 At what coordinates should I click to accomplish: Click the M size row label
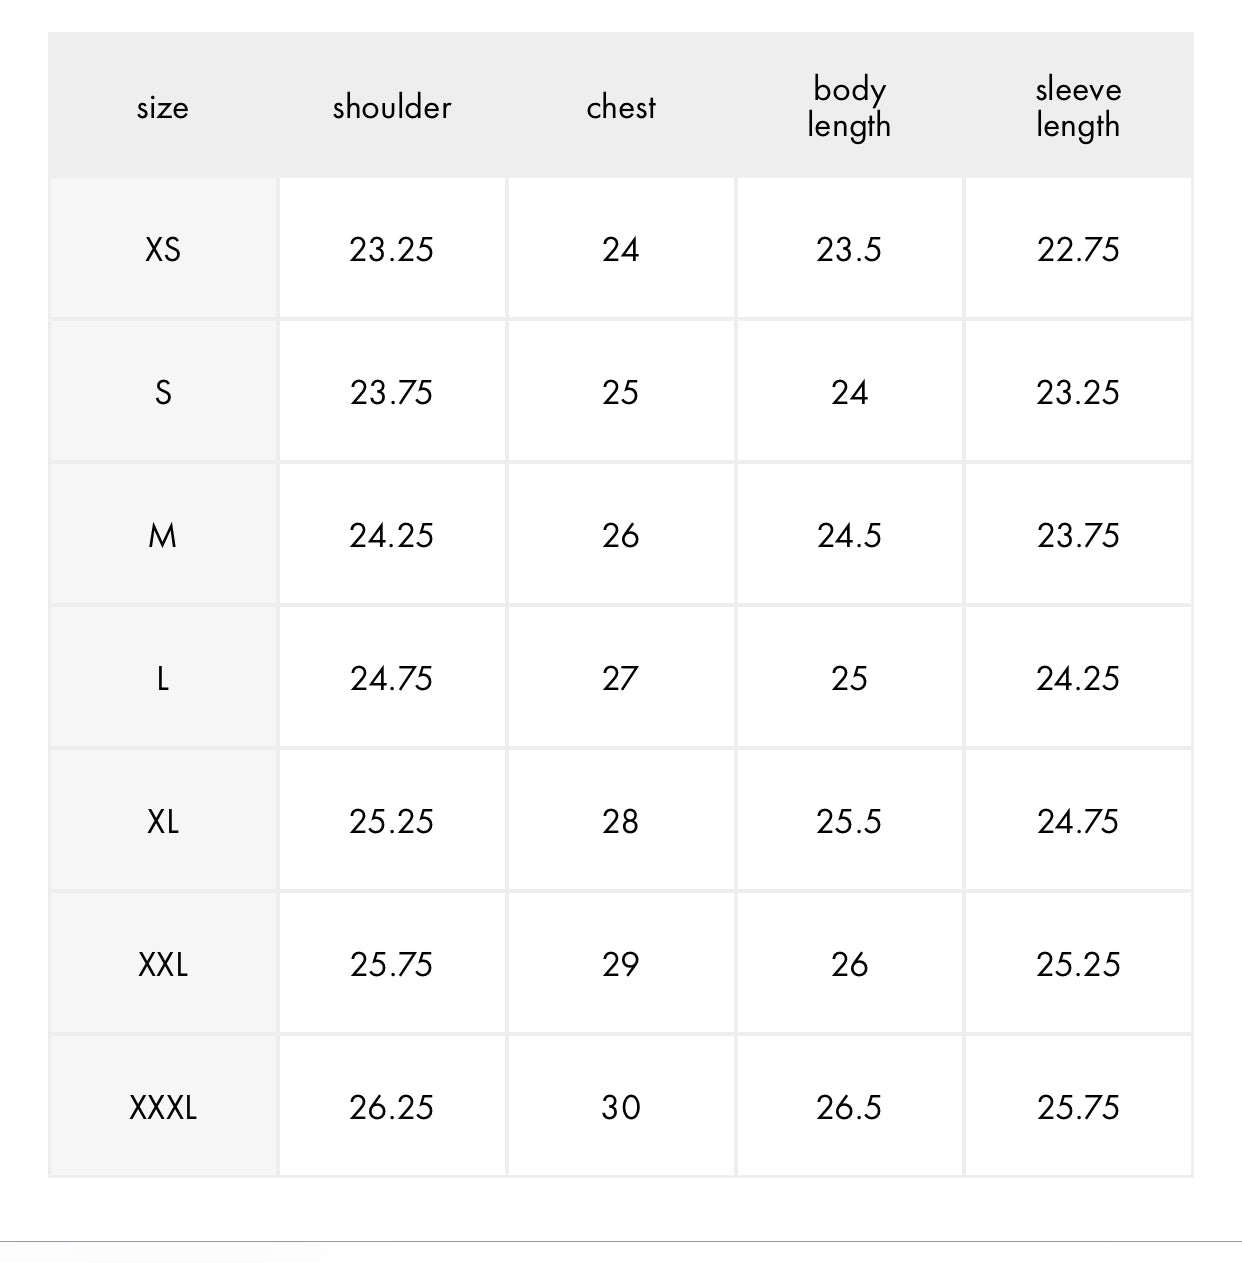(163, 535)
